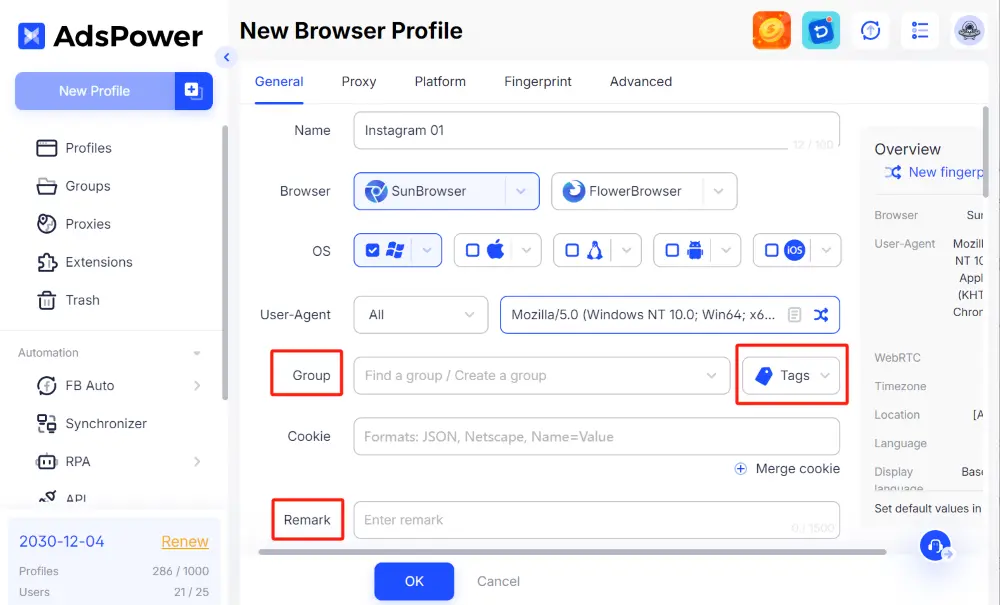Screen dimensions: 1000x605
Task: Expand the RPA submenu arrow
Action: [x=197, y=462]
